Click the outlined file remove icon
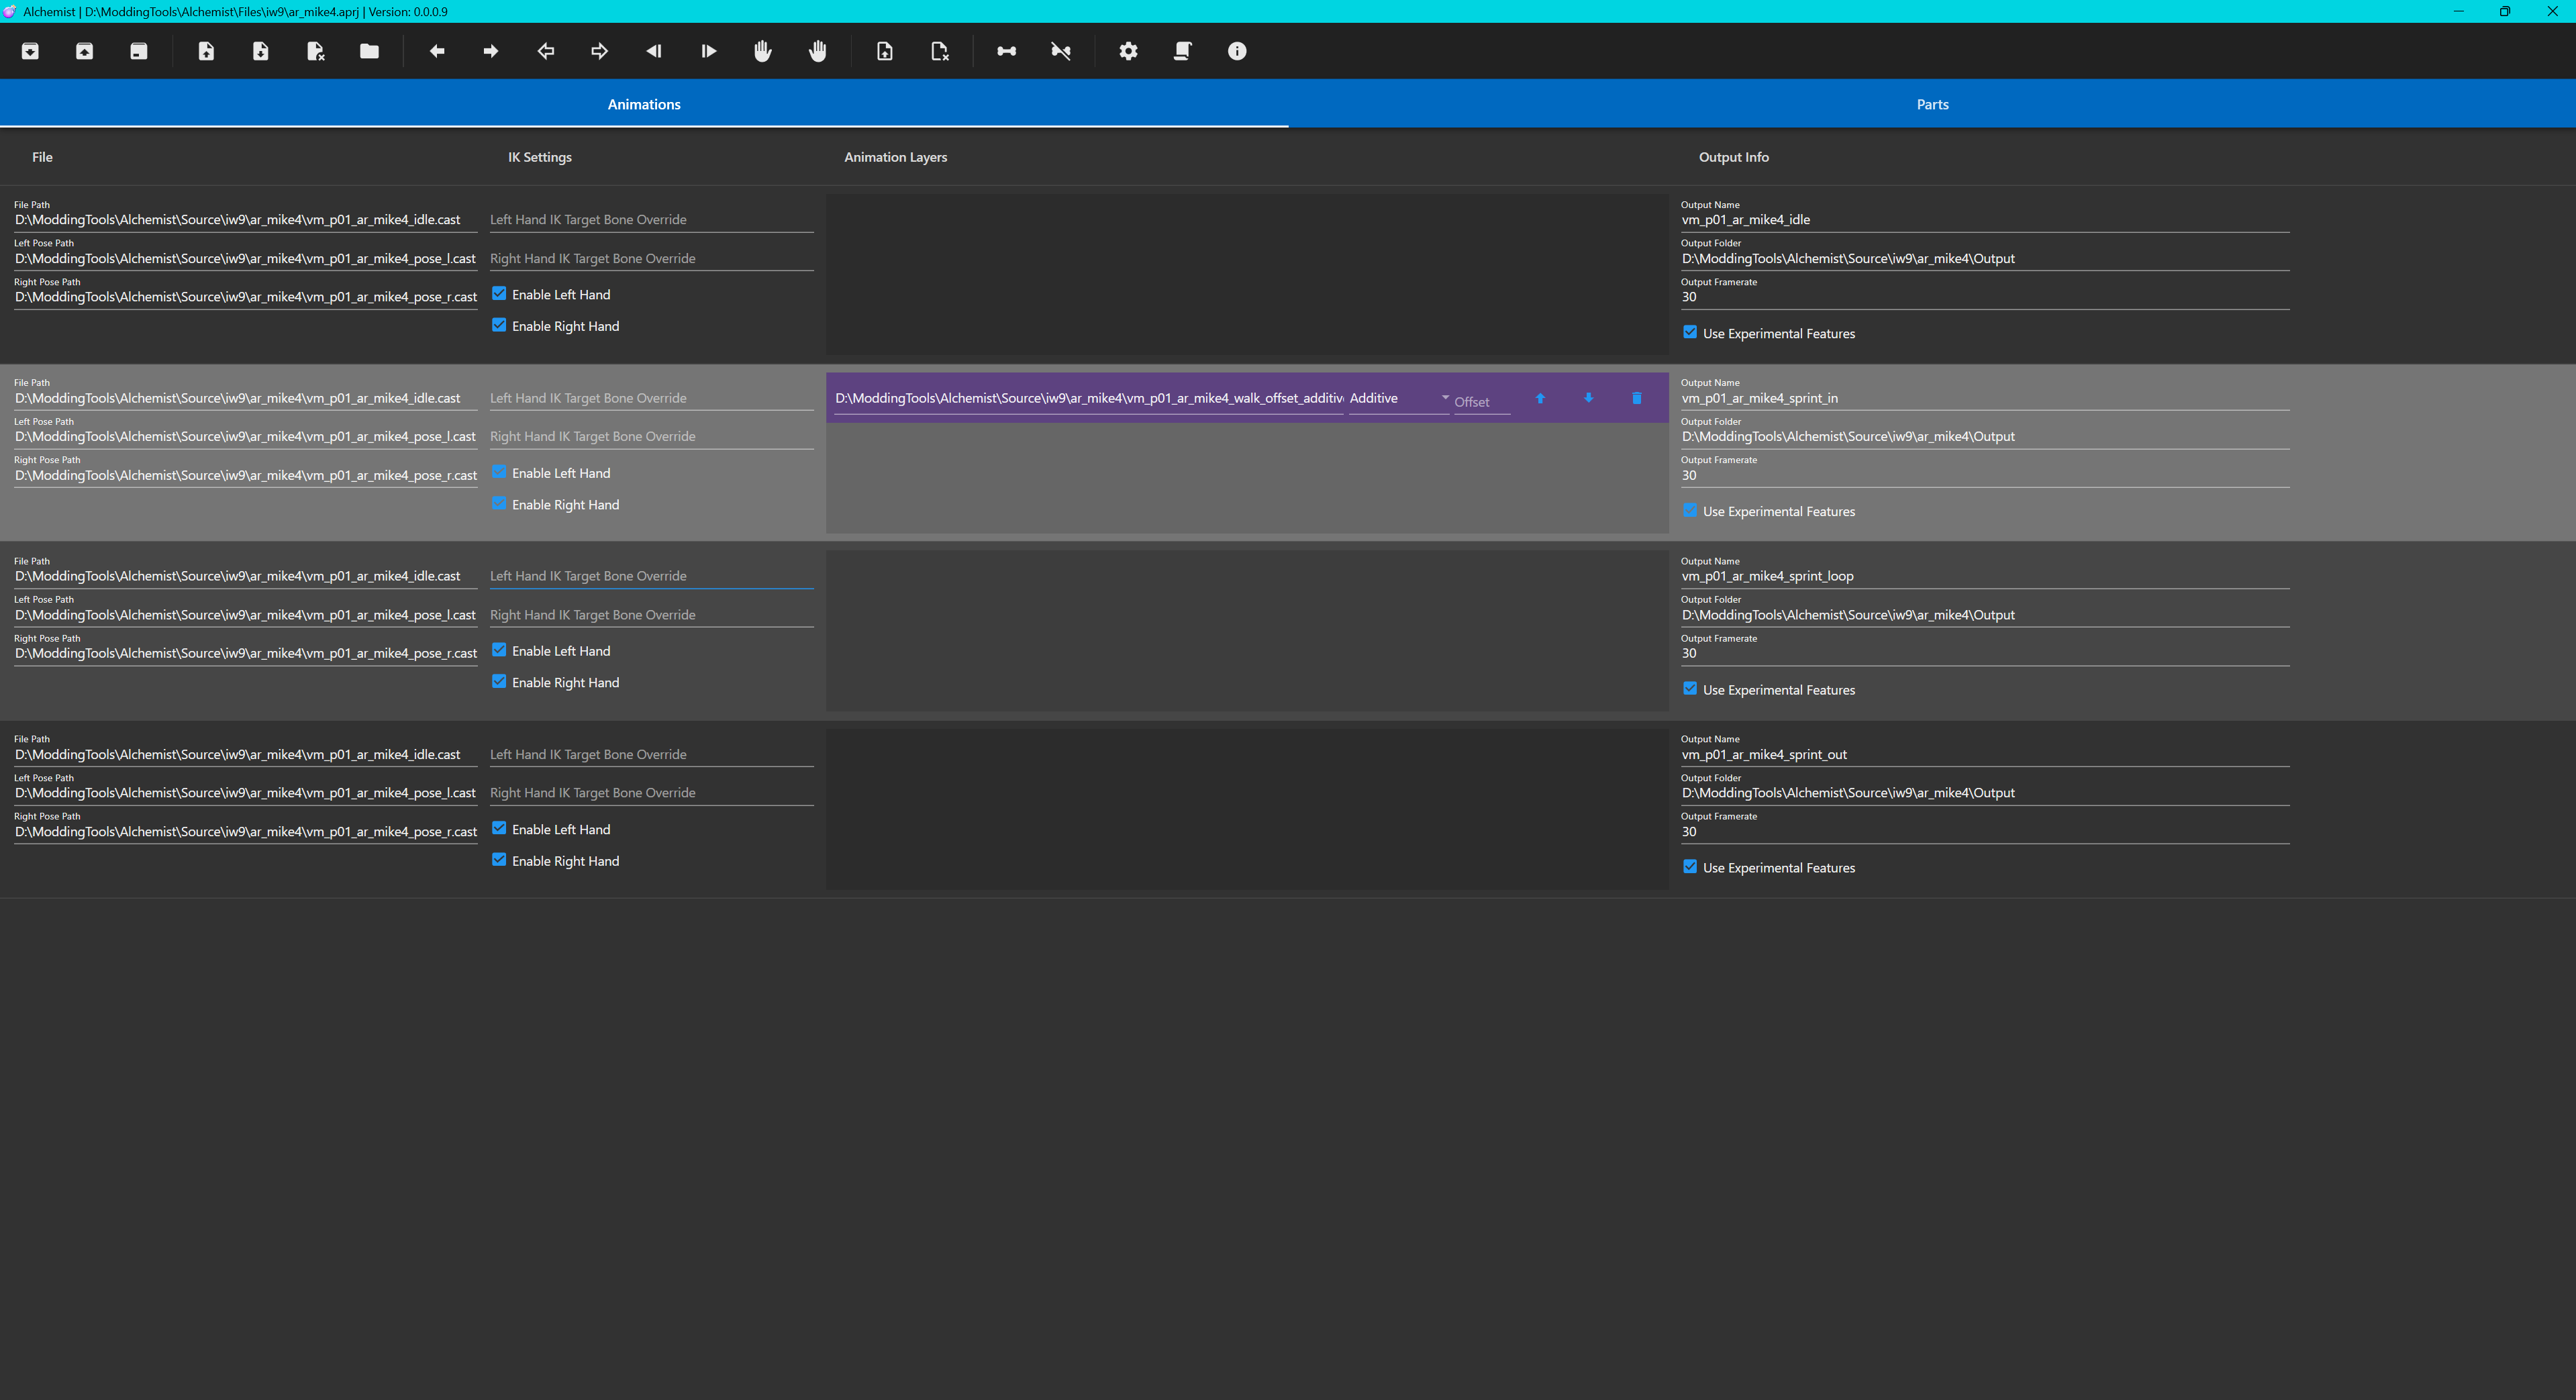The width and height of the screenshot is (2576, 1400). 939,51
